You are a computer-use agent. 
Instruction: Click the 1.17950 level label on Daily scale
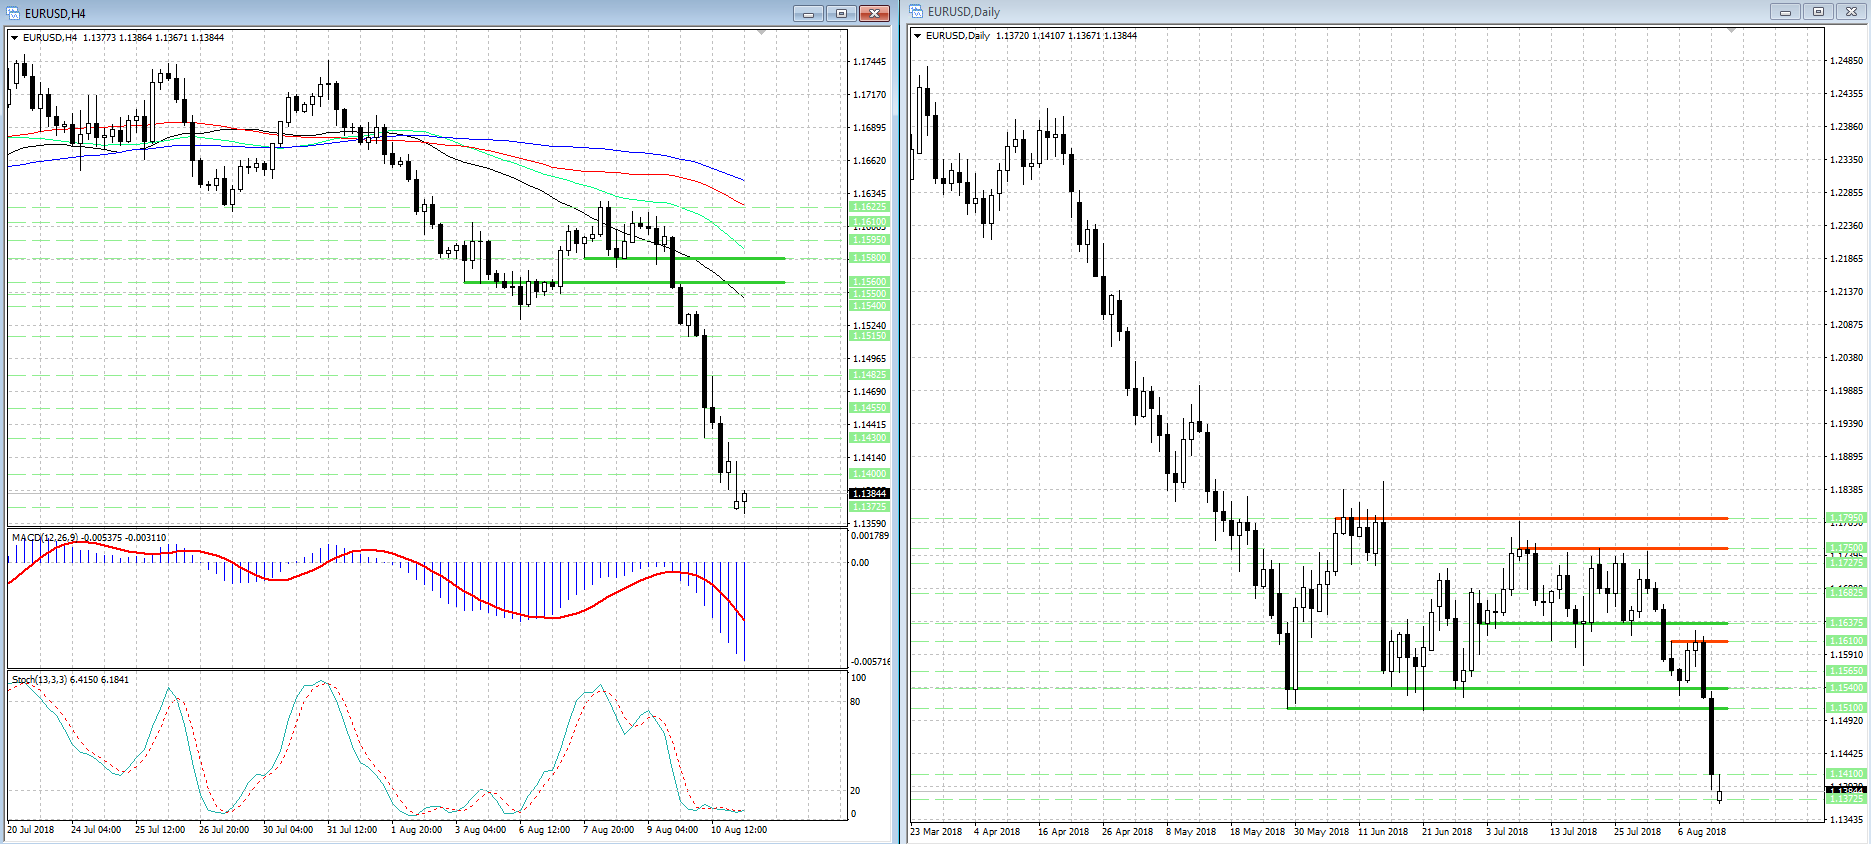point(1846,518)
